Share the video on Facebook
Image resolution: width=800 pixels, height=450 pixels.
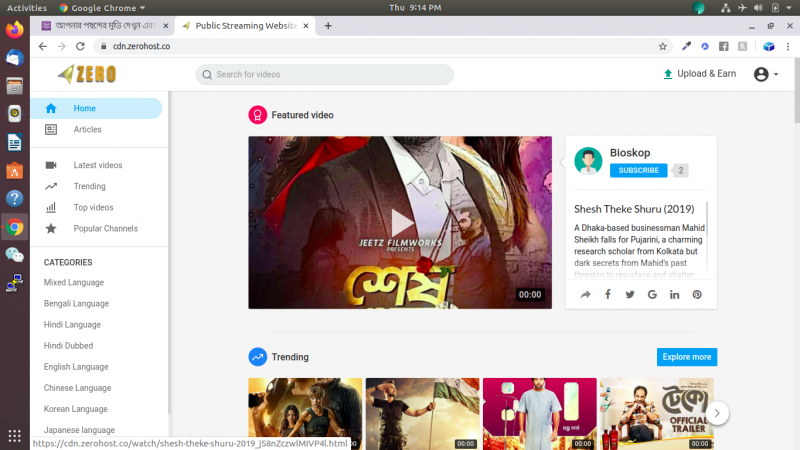click(x=608, y=294)
